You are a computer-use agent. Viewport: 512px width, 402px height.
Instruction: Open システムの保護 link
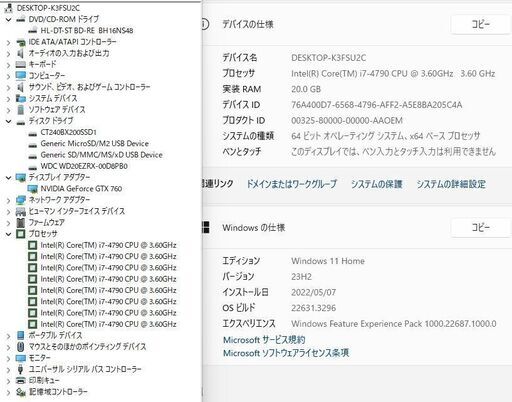(377, 184)
